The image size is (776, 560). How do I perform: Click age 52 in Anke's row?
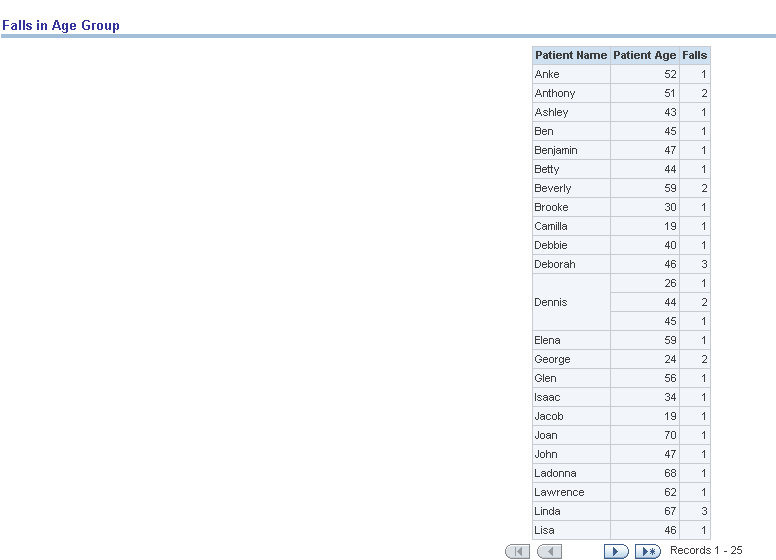pos(645,74)
